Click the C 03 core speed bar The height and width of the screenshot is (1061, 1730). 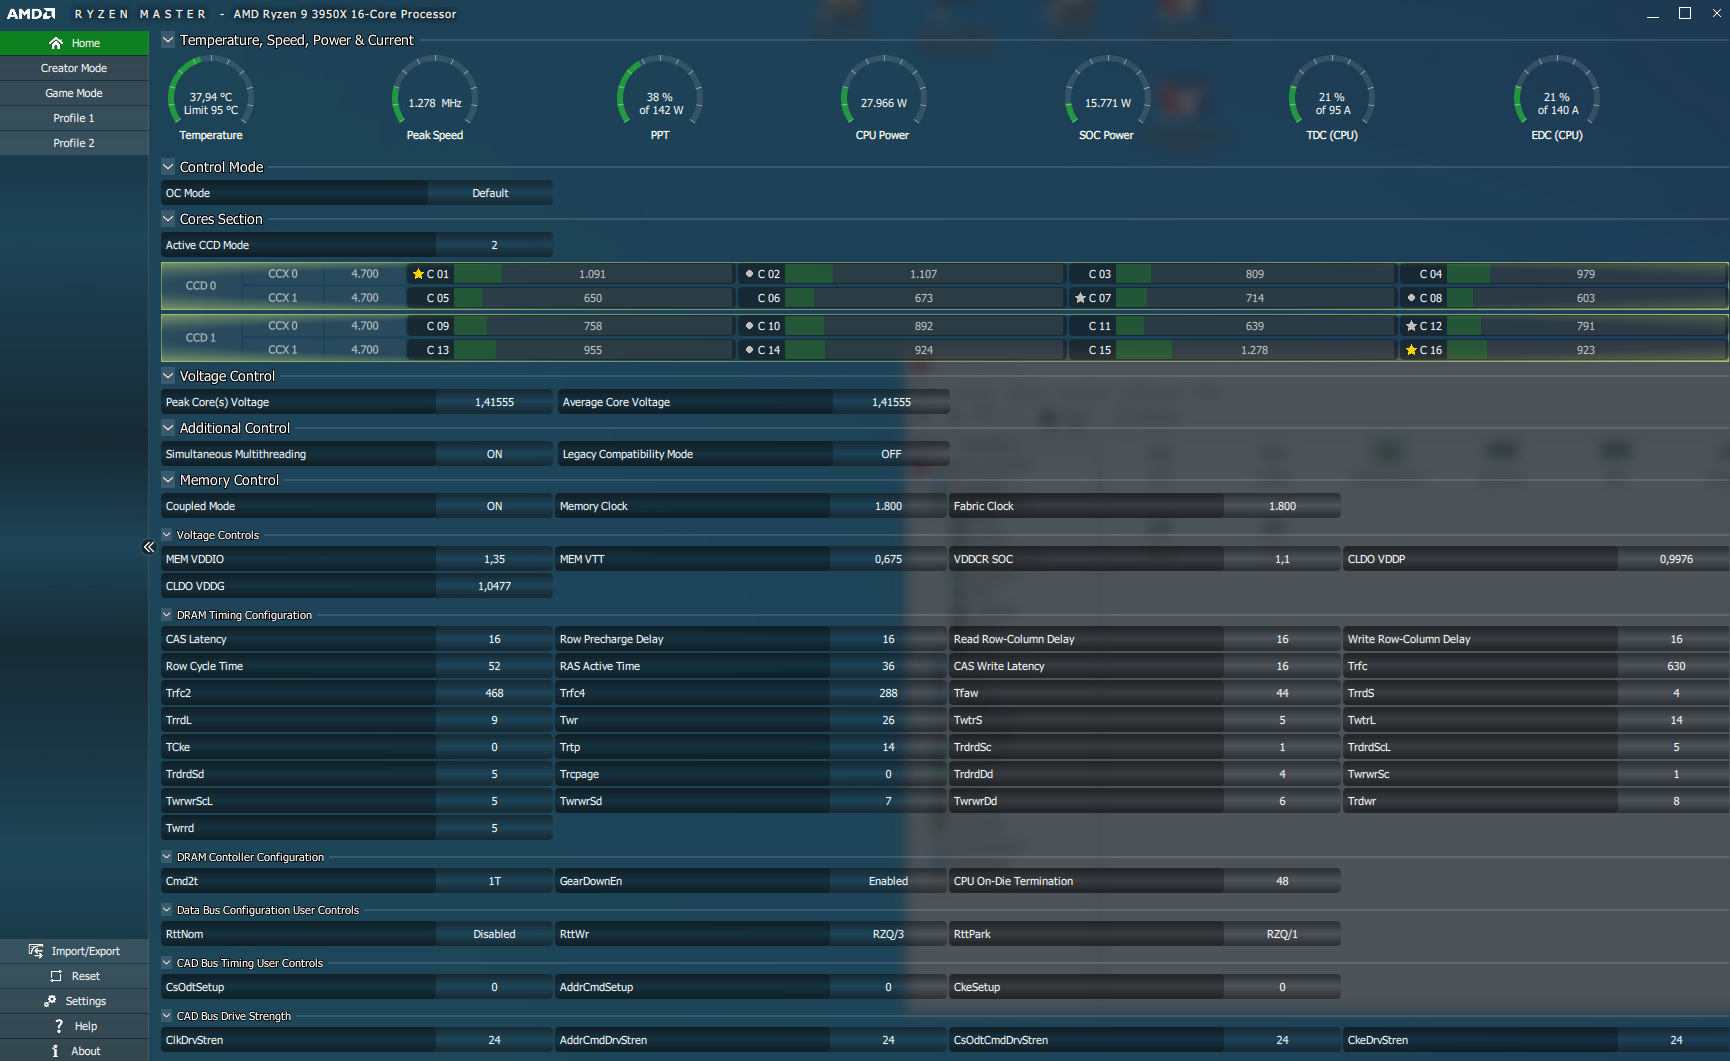click(x=1255, y=274)
